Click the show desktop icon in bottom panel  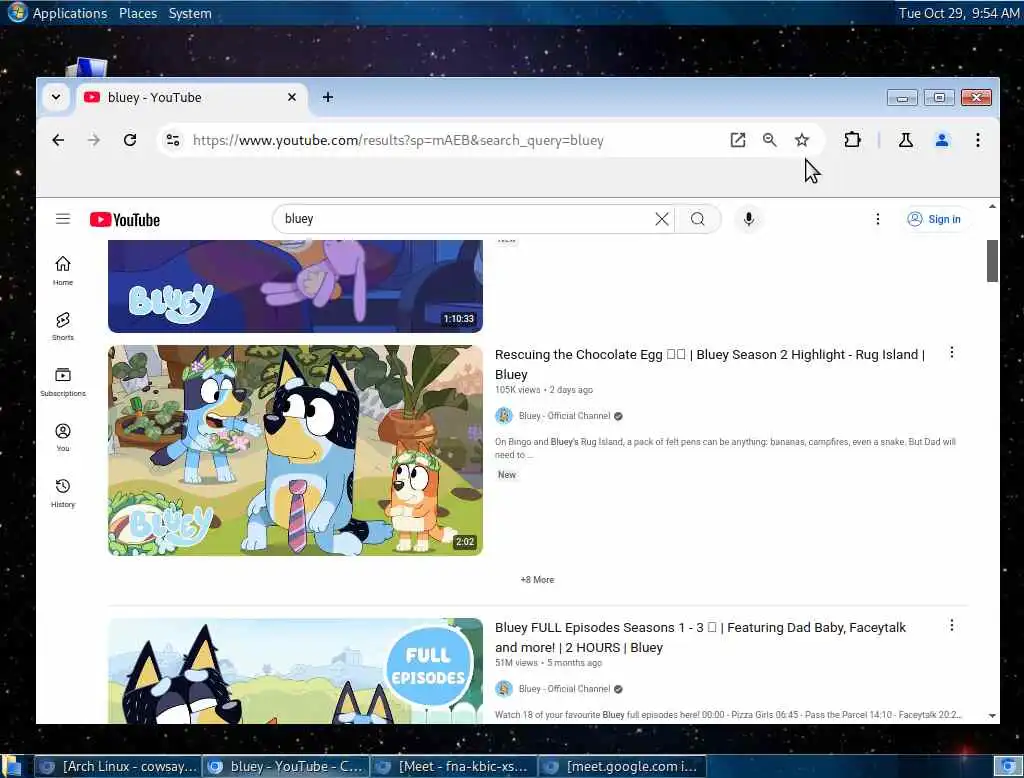click(x=12, y=766)
